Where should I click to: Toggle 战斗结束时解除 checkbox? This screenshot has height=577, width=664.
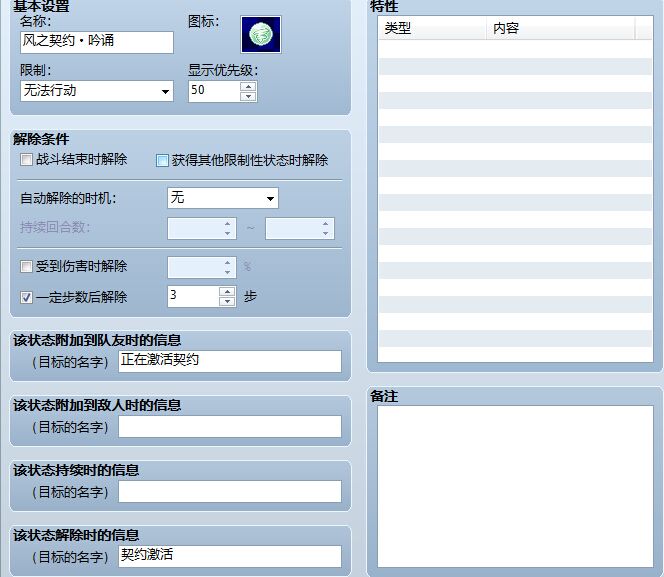pyautogui.click(x=26, y=160)
